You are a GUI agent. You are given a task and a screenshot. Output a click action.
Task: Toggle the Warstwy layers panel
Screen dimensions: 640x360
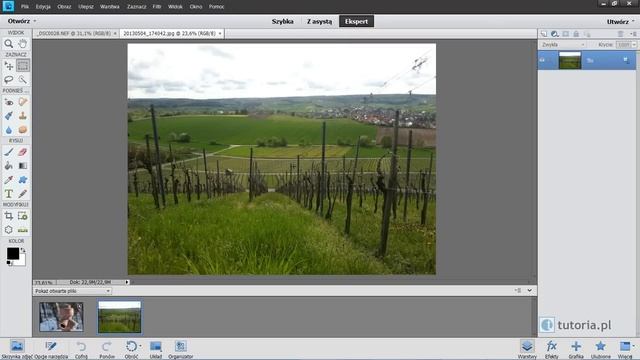click(x=527, y=349)
